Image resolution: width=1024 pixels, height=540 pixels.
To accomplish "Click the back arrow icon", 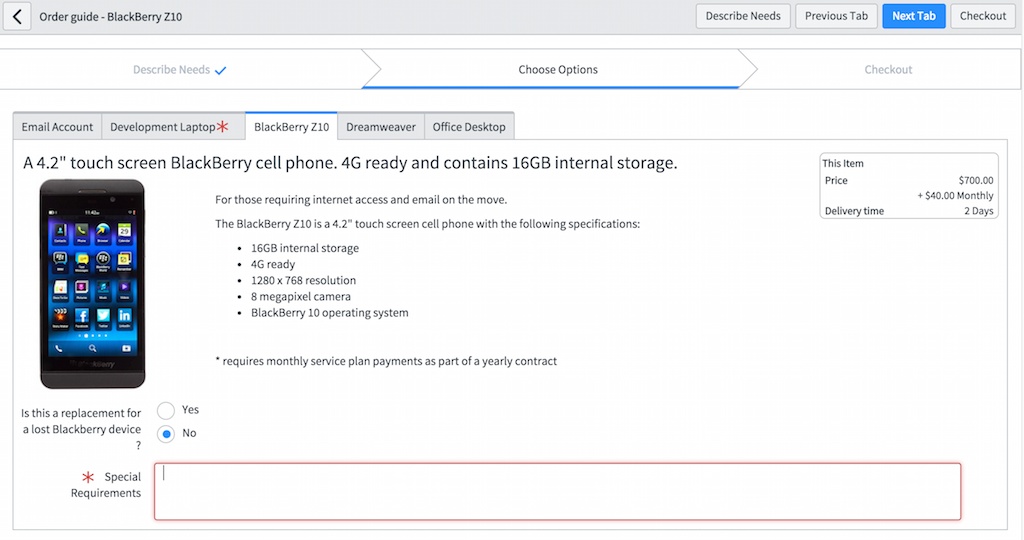I will (17, 16).
